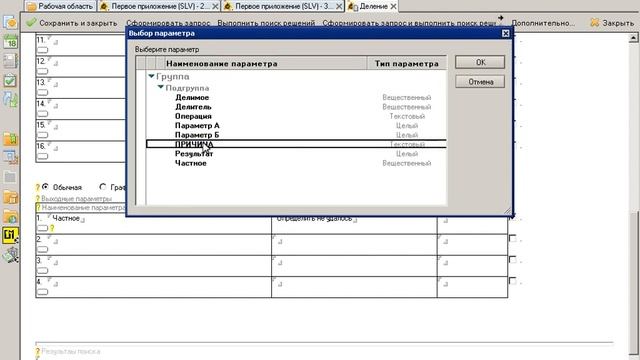The height and width of the screenshot is (360, 640).
Task: Click help mark next to Выходные параметры
Action: (38, 199)
